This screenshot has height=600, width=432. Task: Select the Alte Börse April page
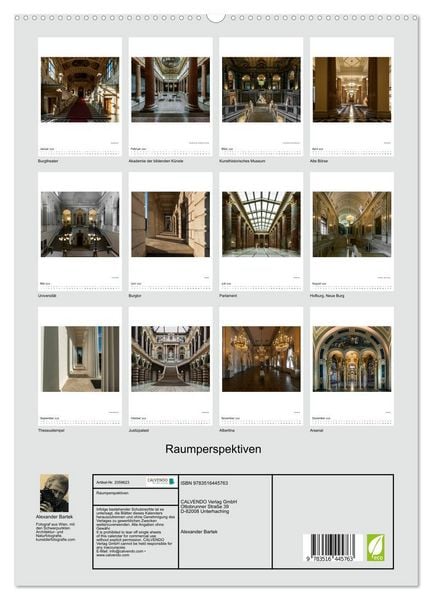coord(352,96)
